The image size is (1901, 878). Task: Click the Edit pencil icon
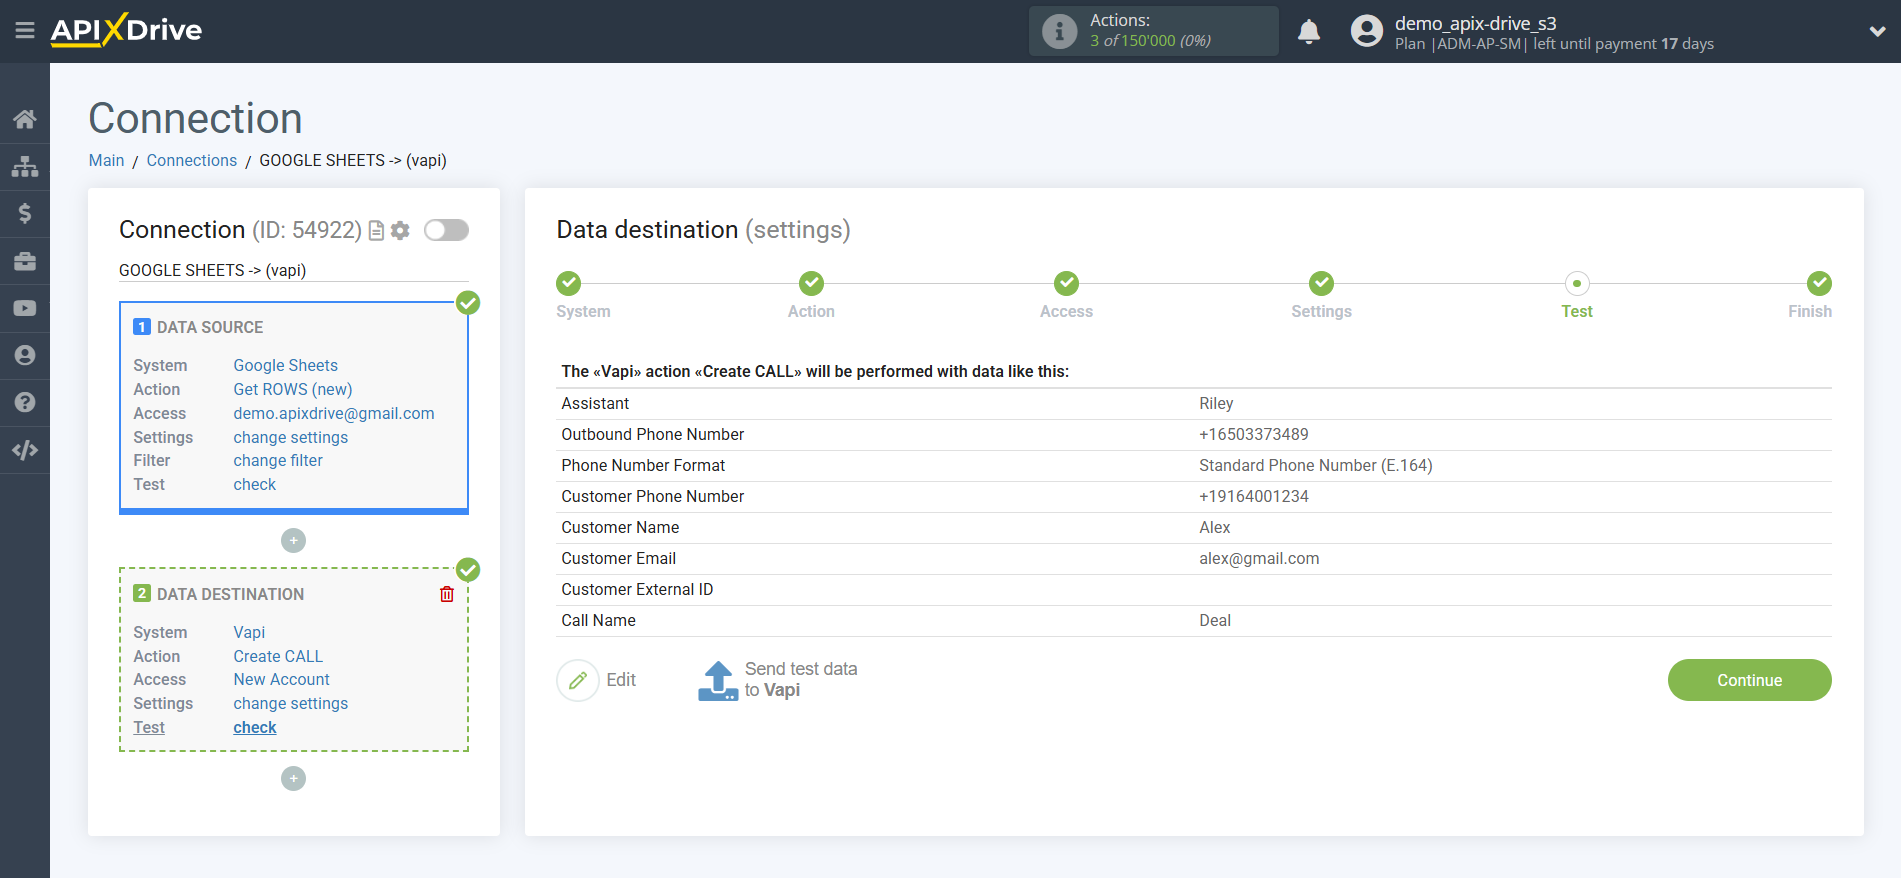click(578, 680)
